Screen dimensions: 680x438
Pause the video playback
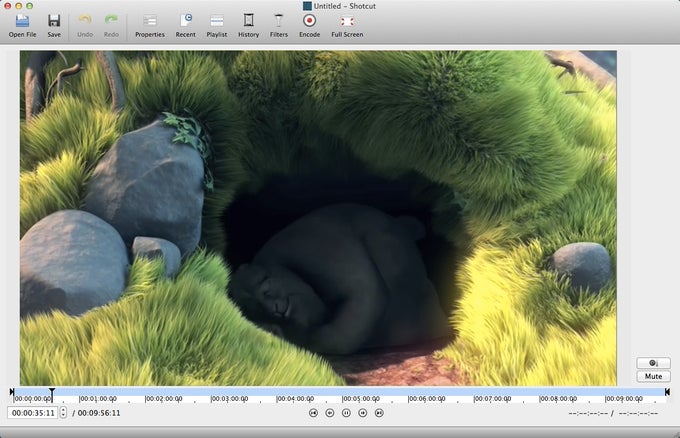click(346, 413)
